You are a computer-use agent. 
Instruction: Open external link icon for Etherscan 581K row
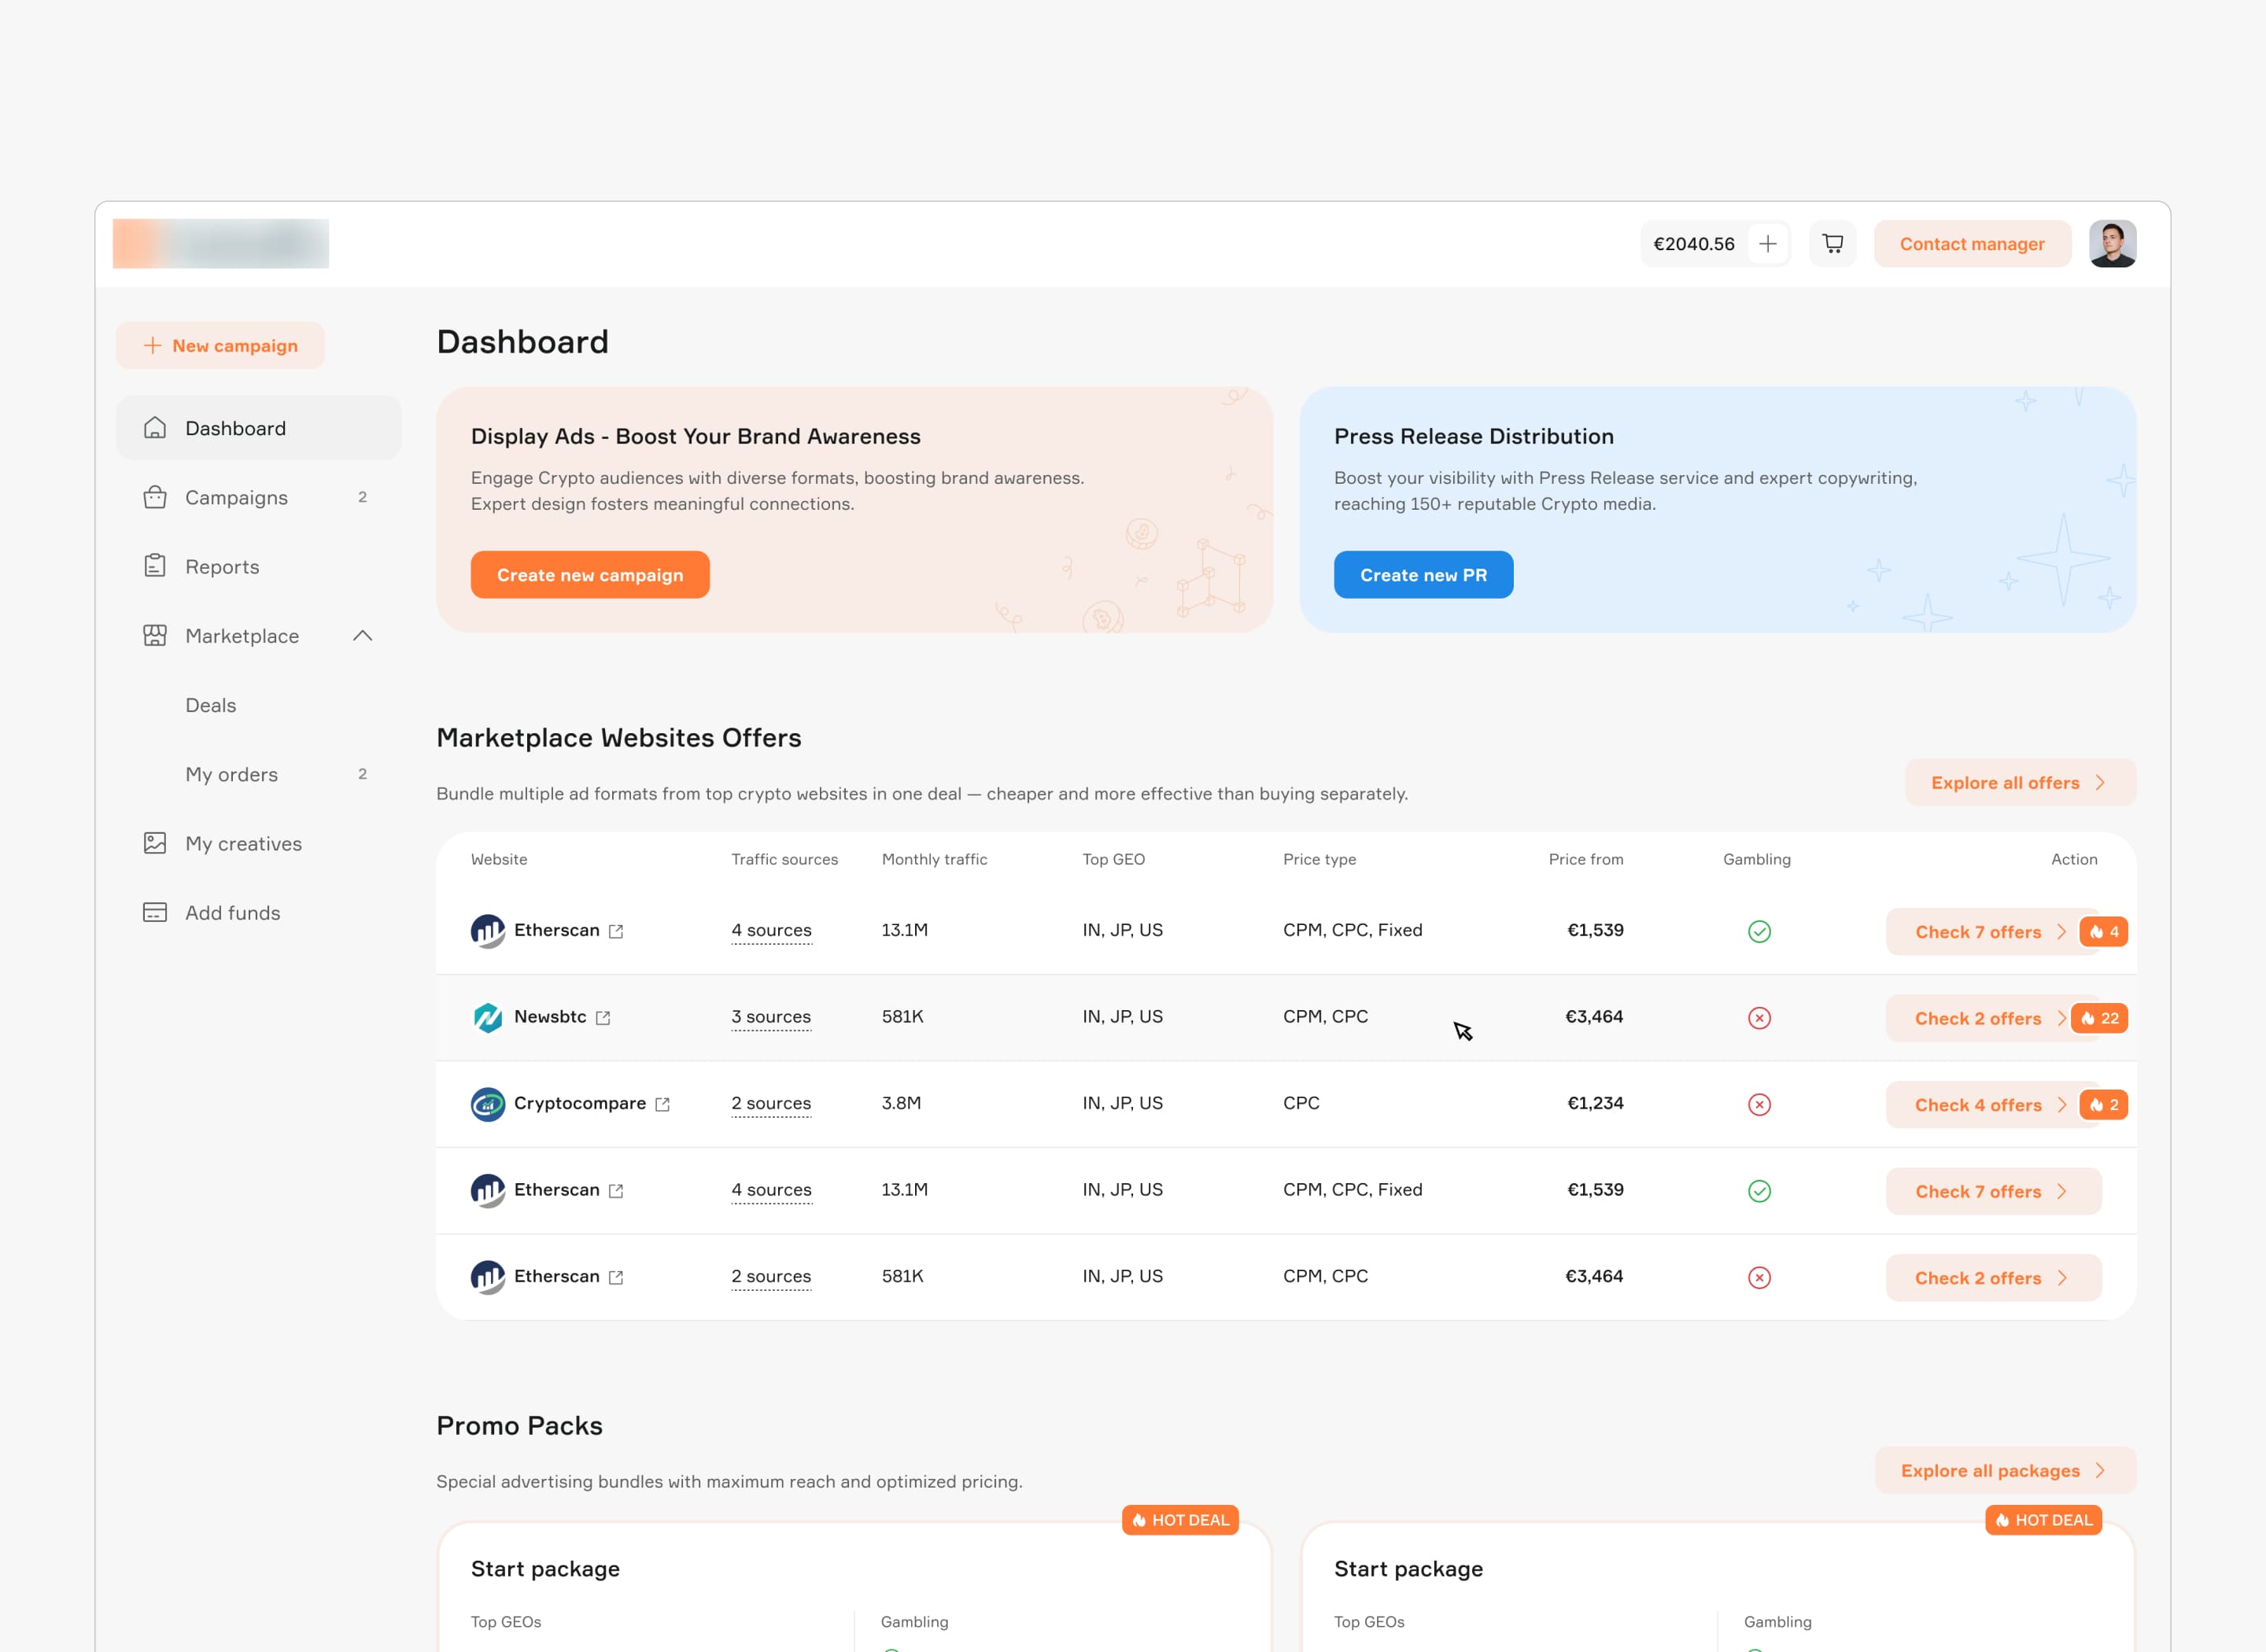point(616,1277)
